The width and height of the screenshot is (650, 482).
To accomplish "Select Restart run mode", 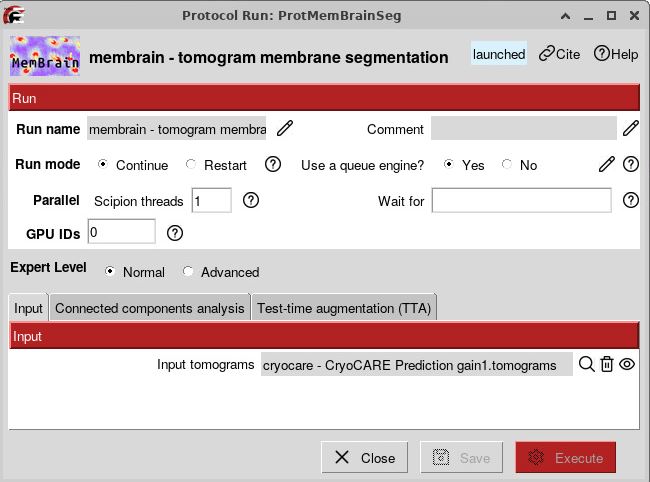I will [x=216, y=165].
